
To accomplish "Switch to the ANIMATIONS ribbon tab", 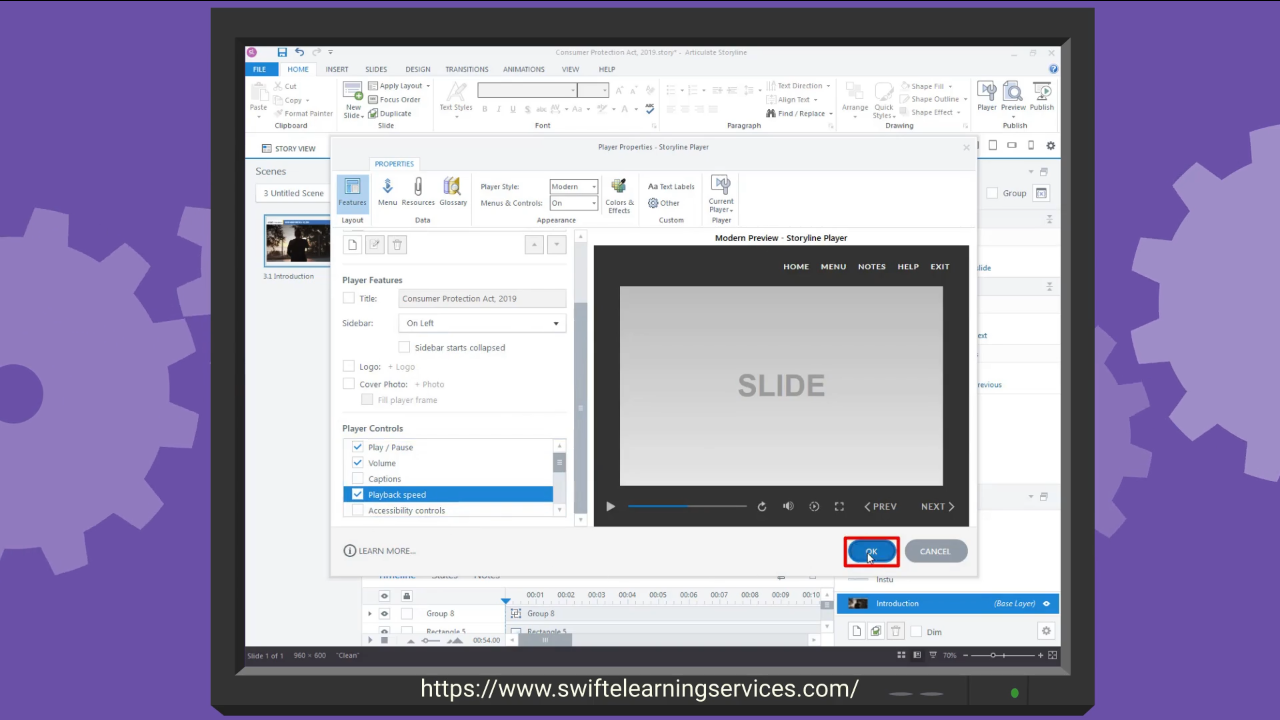I will coord(524,69).
